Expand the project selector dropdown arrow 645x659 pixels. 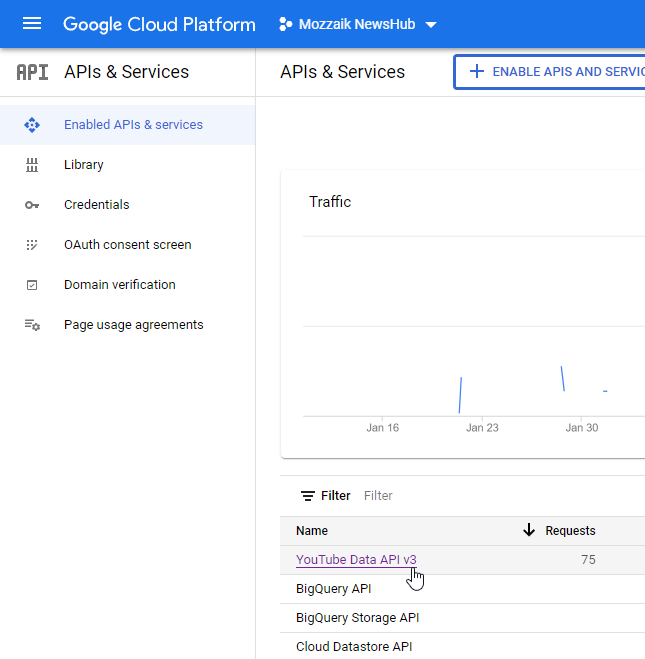(x=431, y=25)
